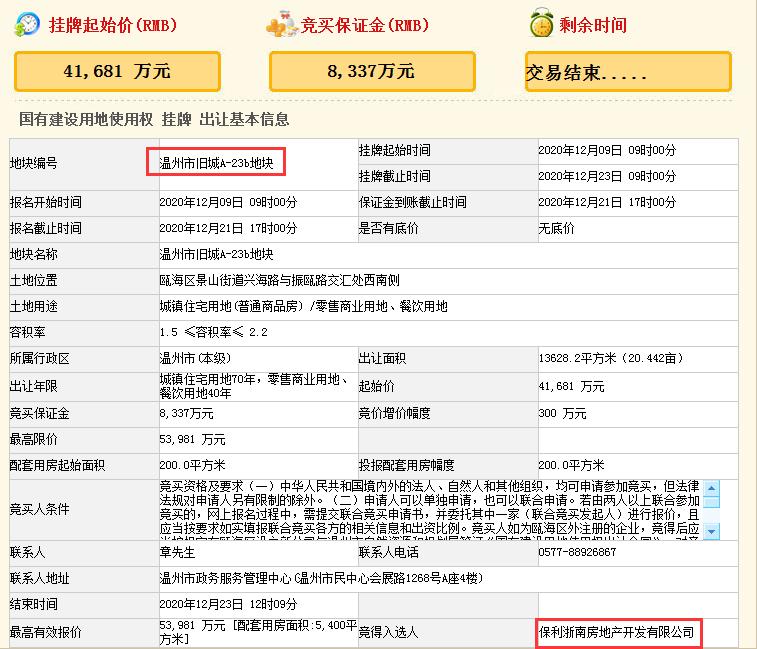Click 结束时间 value 2020年12月23日 12时09分
Screen dimensions: 757x649
228,605
